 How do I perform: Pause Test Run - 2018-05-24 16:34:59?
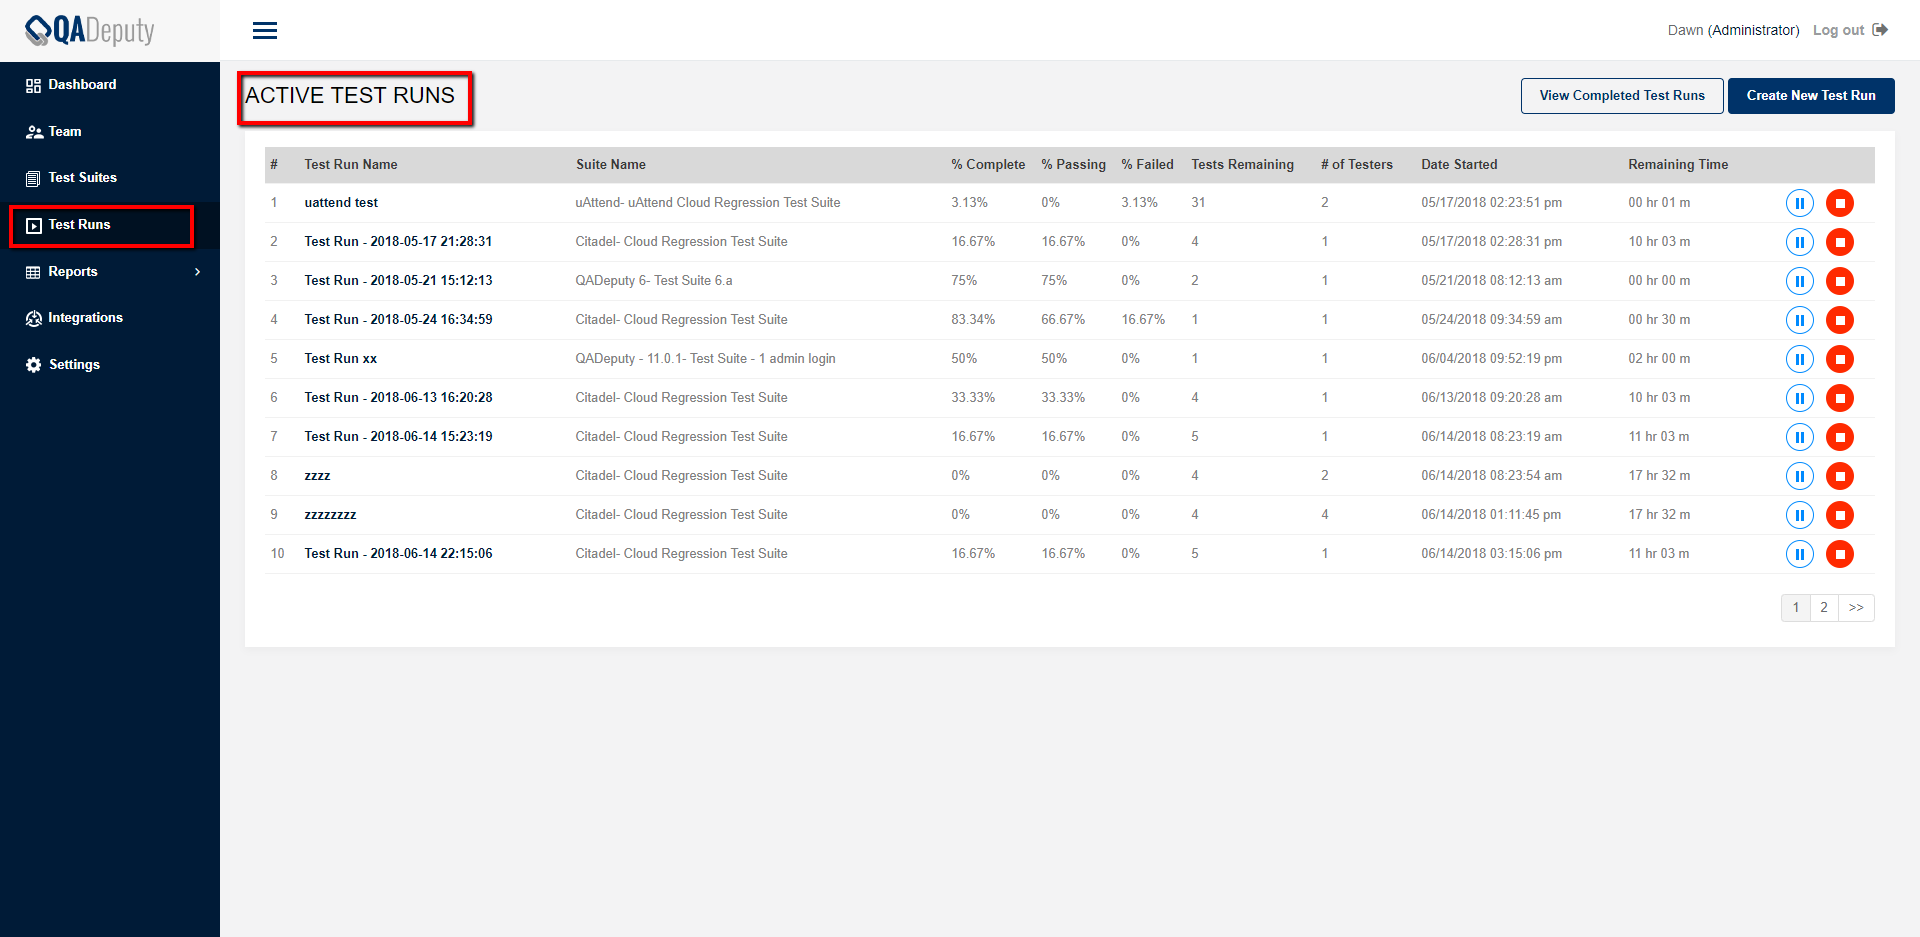click(1799, 320)
